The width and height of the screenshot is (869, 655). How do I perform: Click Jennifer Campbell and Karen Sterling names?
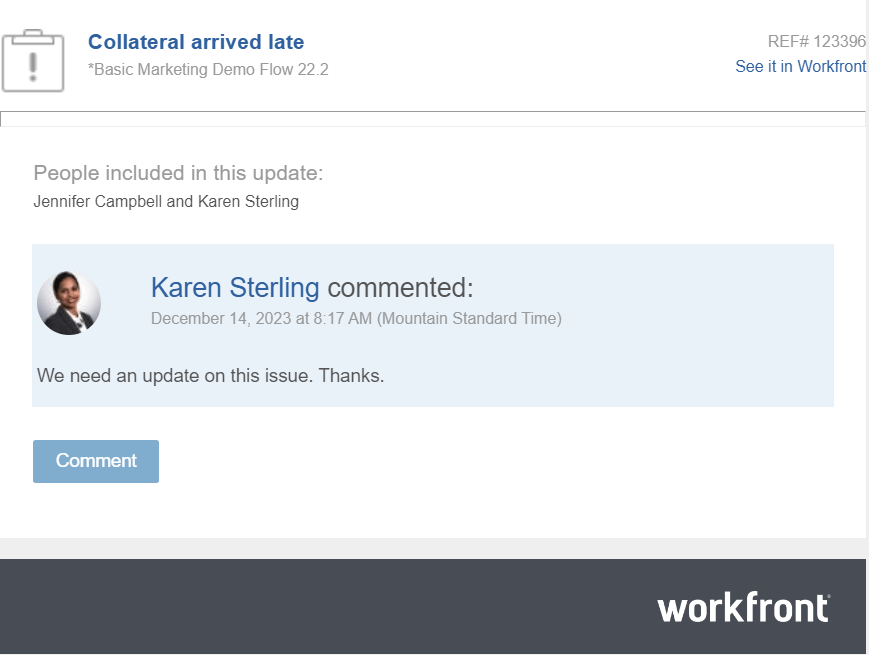(x=166, y=201)
